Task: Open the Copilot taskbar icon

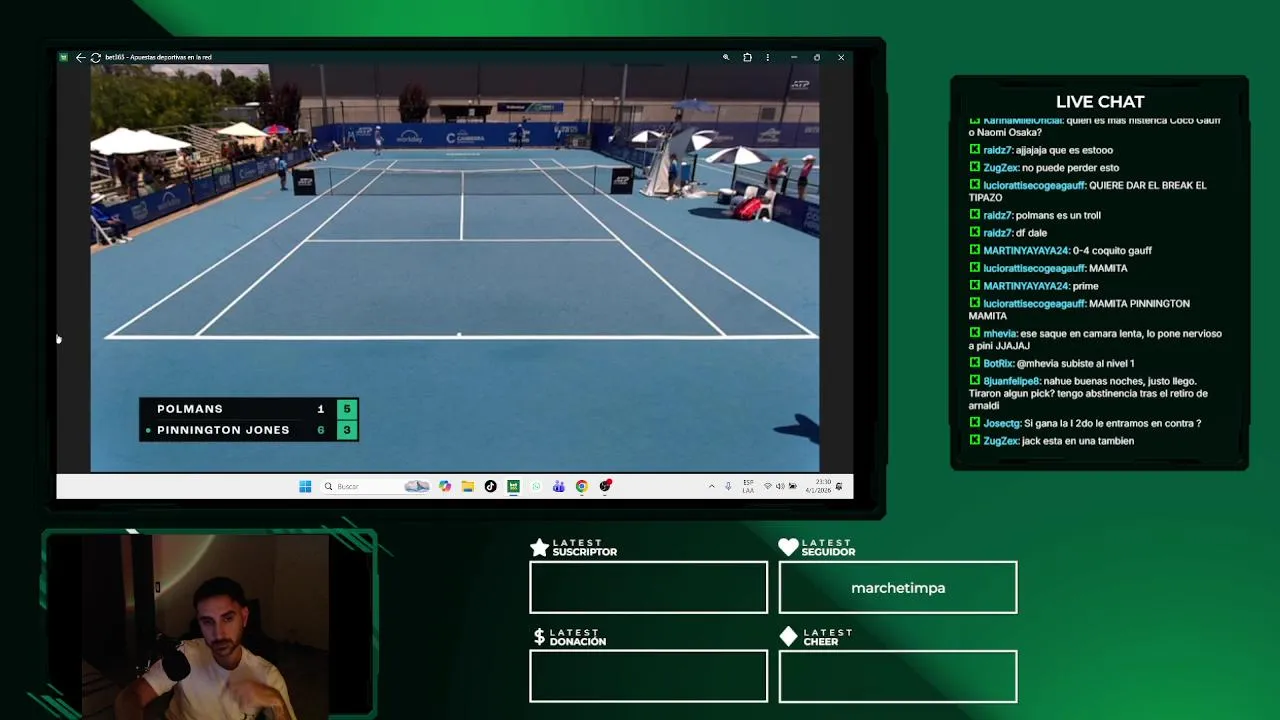Action: point(445,486)
